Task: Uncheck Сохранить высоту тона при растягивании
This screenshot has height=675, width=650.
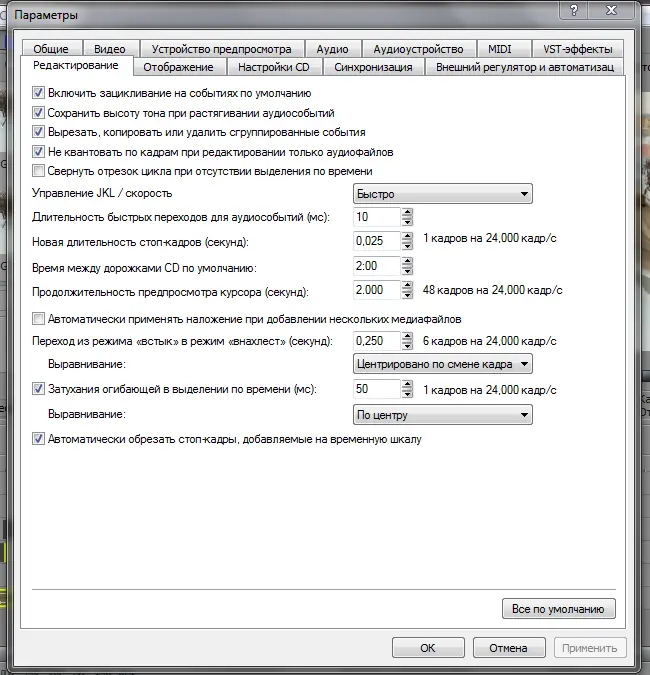Action: (x=38, y=112)
